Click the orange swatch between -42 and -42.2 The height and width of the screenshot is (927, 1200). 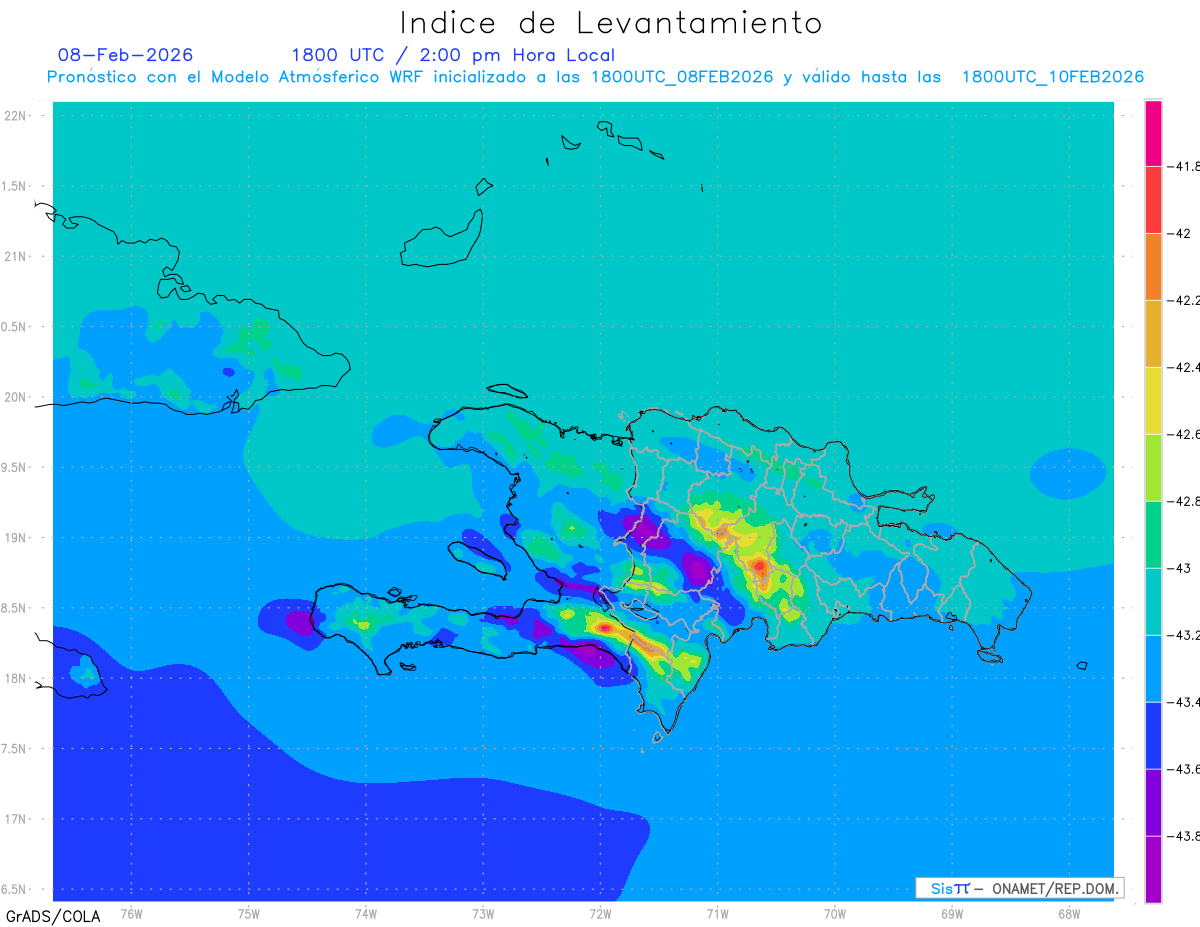[x=1153, y=267]
